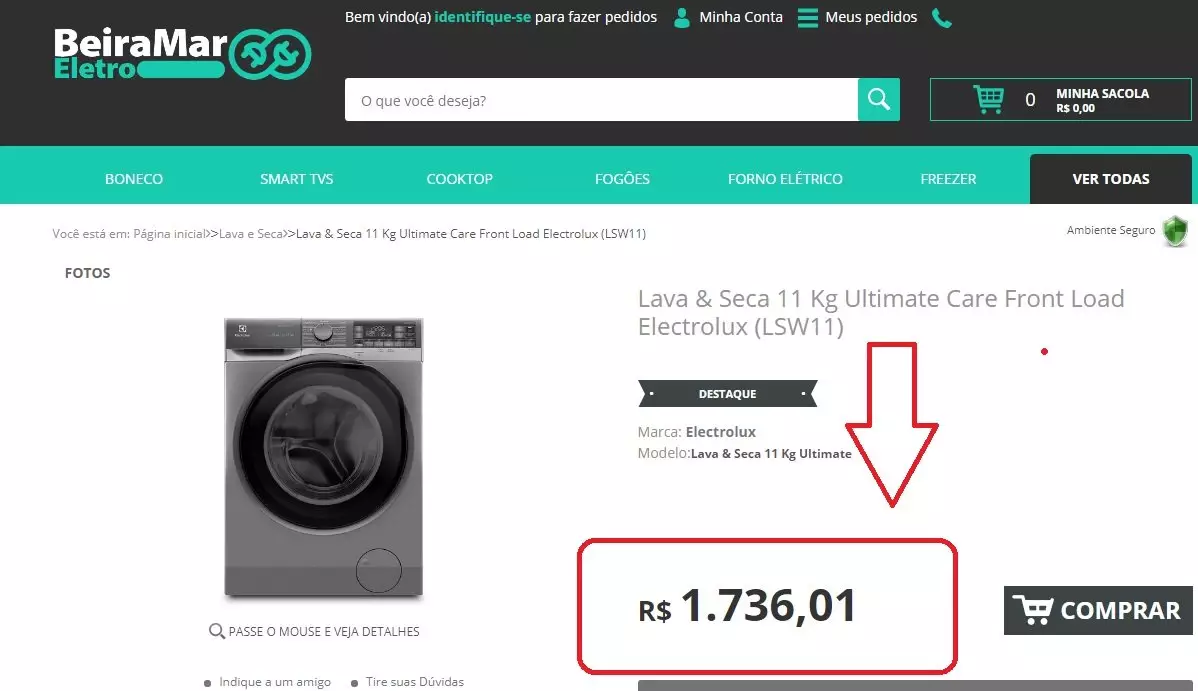This screenshot has height=691, width=1198.
Task: Click the COMPRAR button
Action: (x=1098, y=610)
